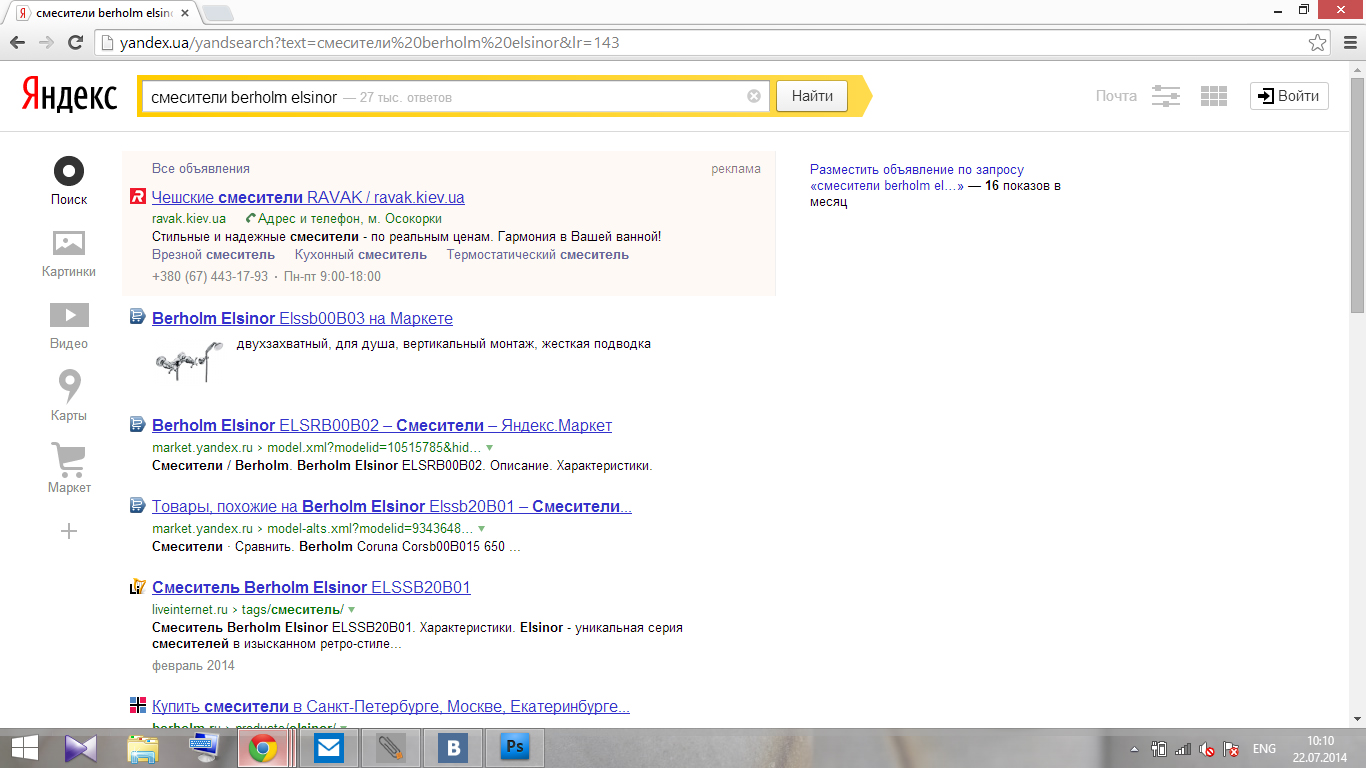Click the RAVAK favicon in the ad
The image size is (1366, 768).
(138, 196)
